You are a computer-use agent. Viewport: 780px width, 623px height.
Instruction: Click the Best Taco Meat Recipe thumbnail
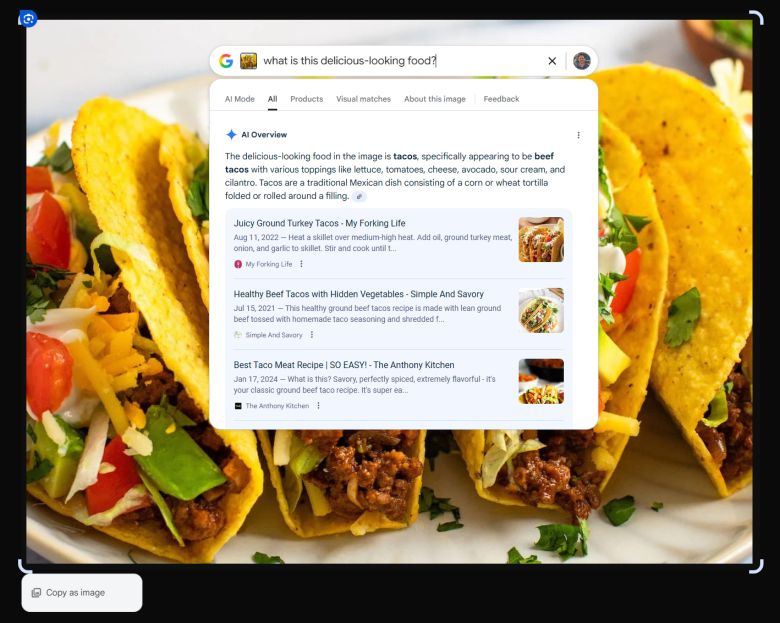pos(540,381)
